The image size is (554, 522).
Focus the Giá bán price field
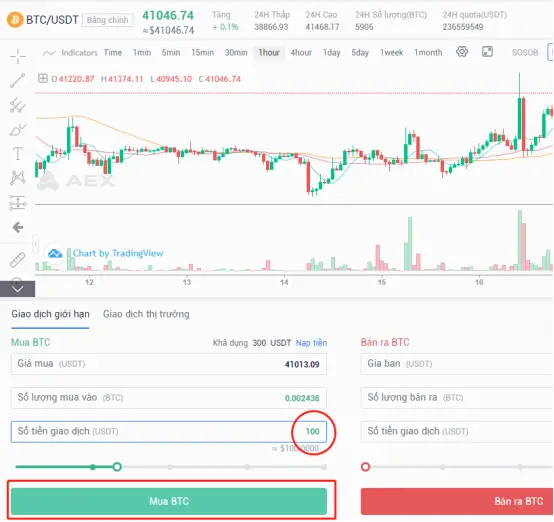(x=457, y=364)
